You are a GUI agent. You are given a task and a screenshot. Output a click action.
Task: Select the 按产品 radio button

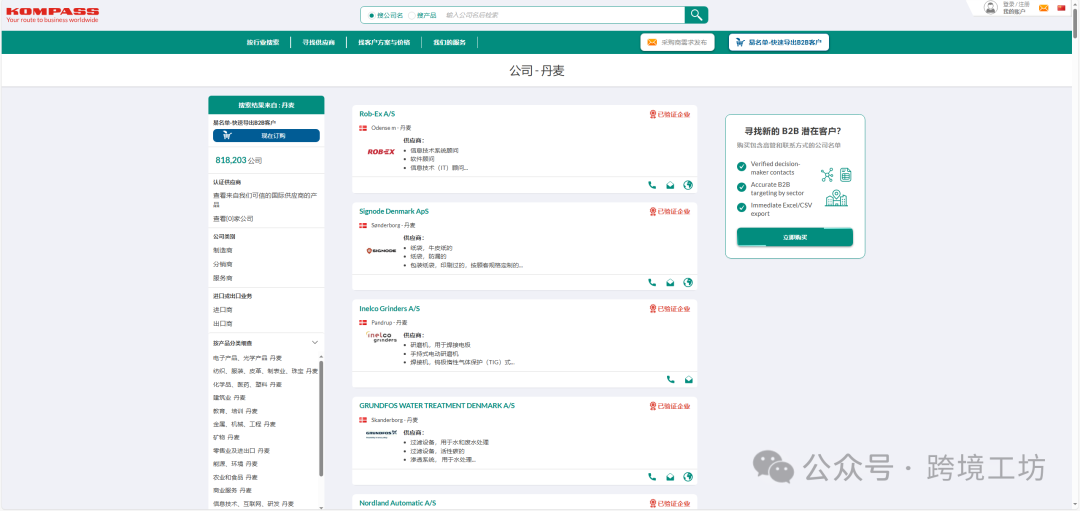coord(411,15)
